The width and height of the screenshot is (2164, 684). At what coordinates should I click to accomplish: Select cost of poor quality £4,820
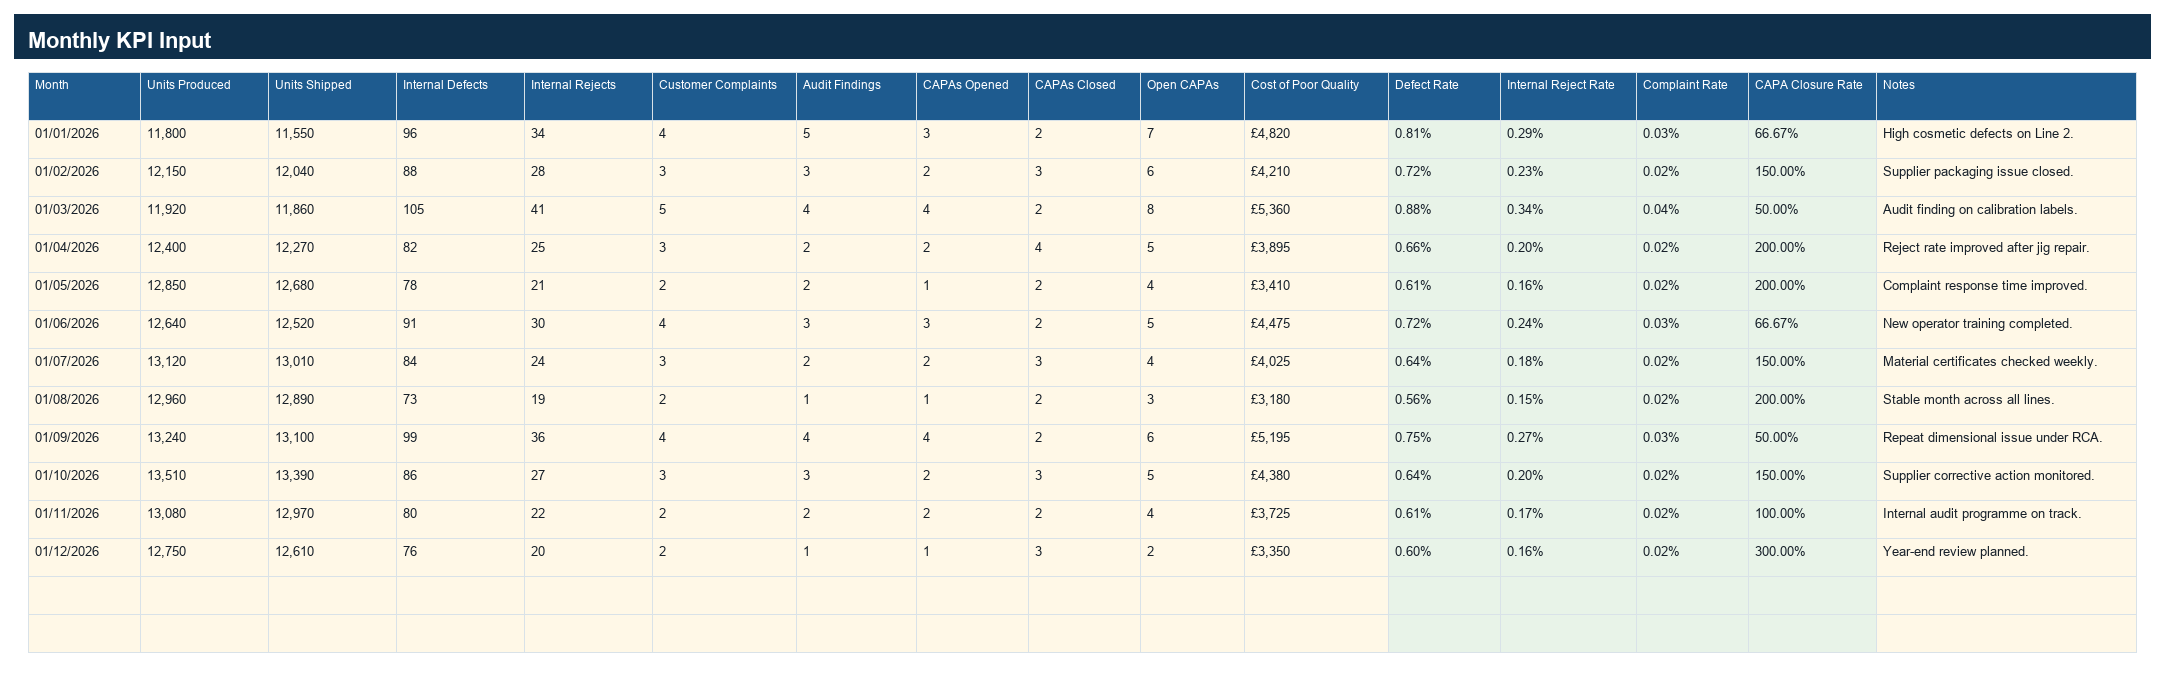(1317, 140)
